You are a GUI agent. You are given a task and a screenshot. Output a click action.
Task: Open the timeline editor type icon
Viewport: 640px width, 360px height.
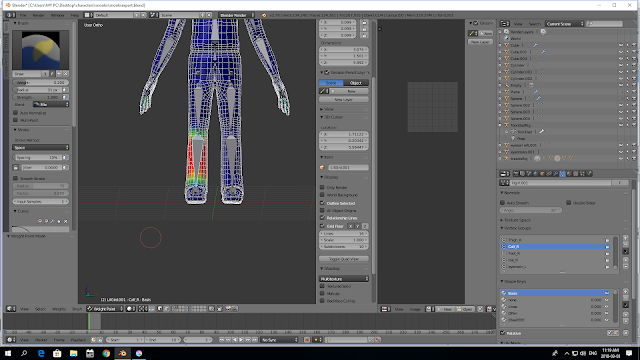coord(11,340)
